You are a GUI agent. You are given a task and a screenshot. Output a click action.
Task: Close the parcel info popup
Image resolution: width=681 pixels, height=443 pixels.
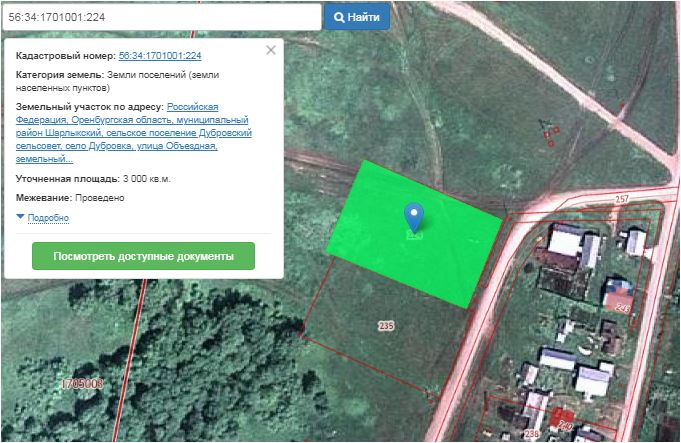[x=270, y=50]
